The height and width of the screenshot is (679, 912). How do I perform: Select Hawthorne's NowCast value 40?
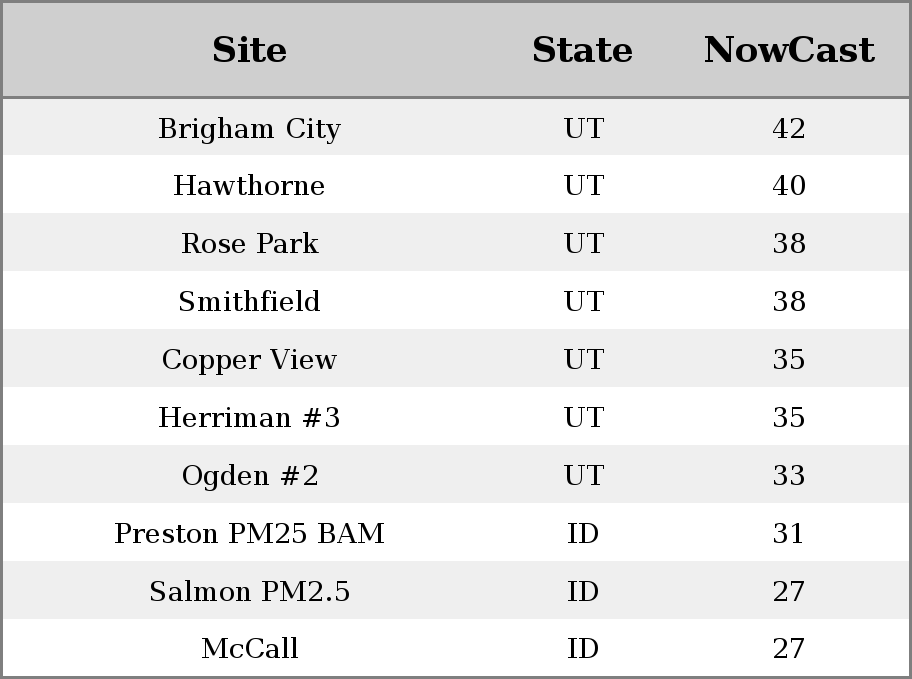788,186
